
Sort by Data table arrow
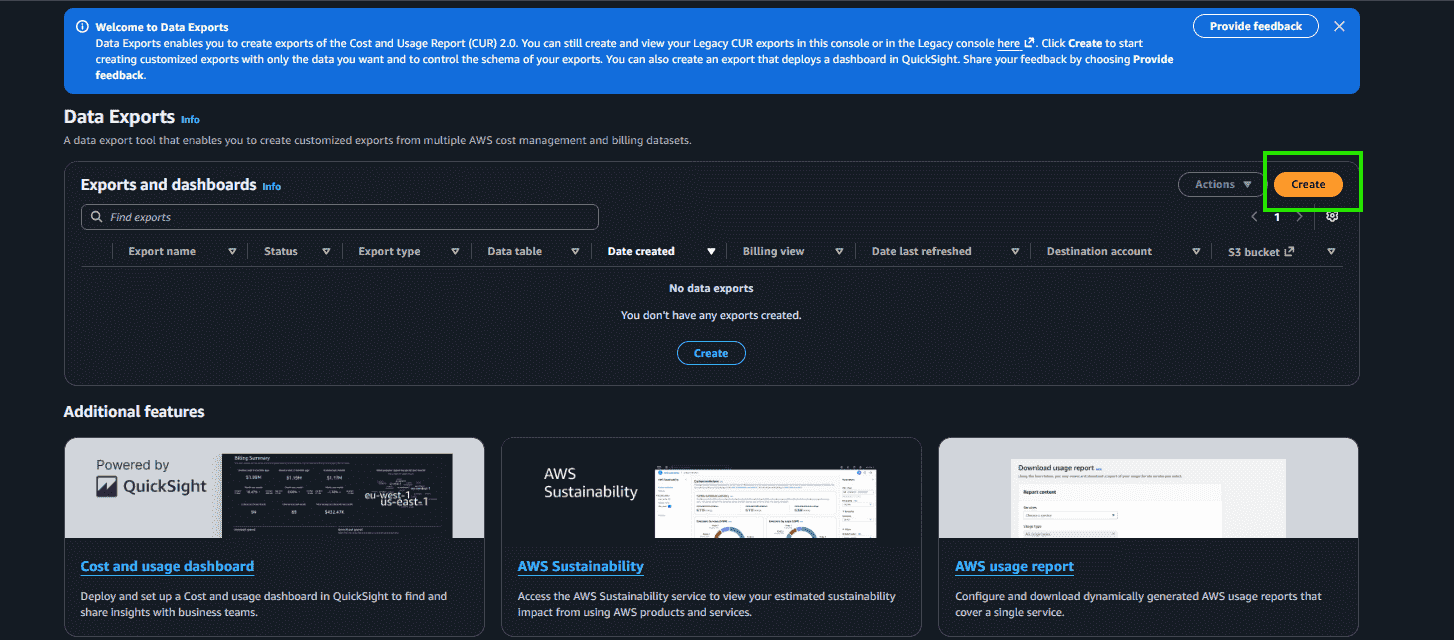[x=575, y=252]
